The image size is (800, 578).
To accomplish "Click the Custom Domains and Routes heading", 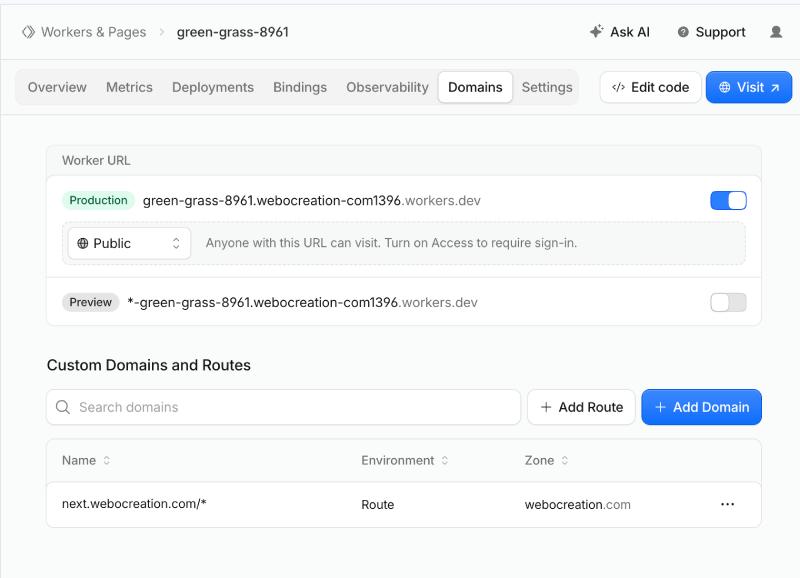I will (149, 365).
